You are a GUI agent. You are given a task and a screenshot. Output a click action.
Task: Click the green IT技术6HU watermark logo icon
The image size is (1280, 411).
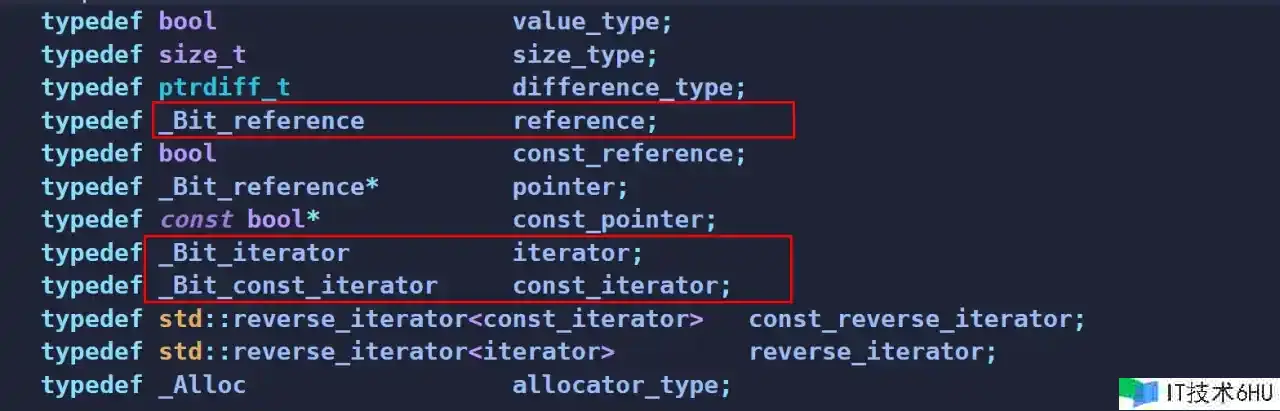(x=1135, y=393)
